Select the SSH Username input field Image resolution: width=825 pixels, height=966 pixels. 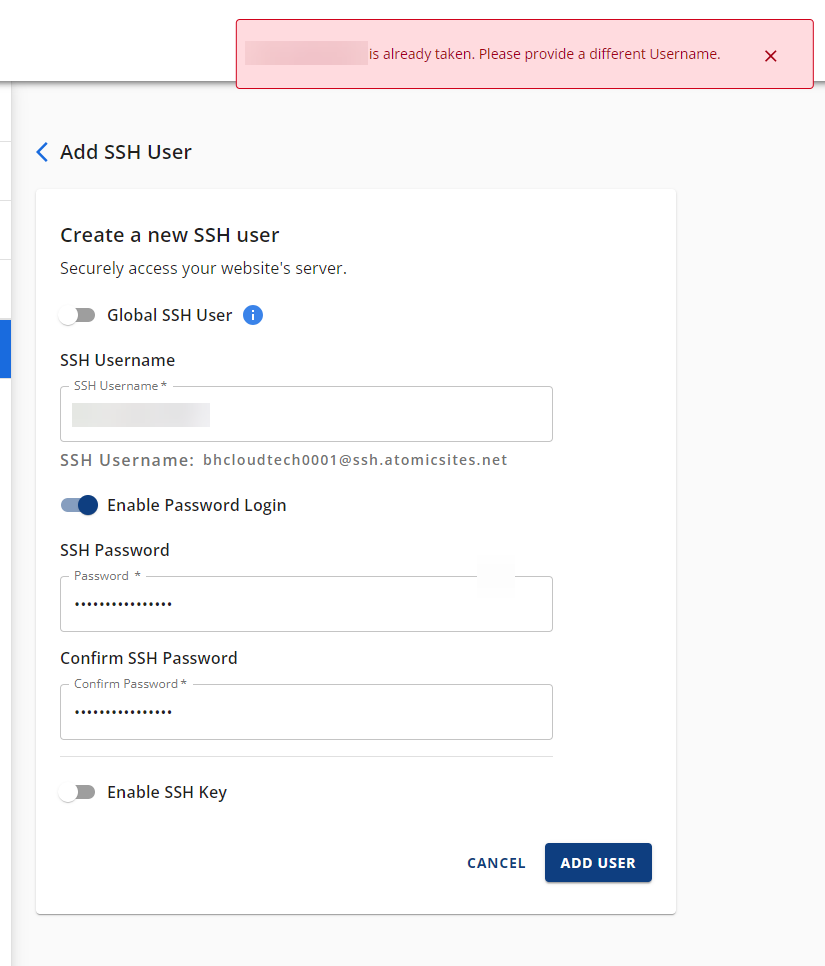[306, 414]
